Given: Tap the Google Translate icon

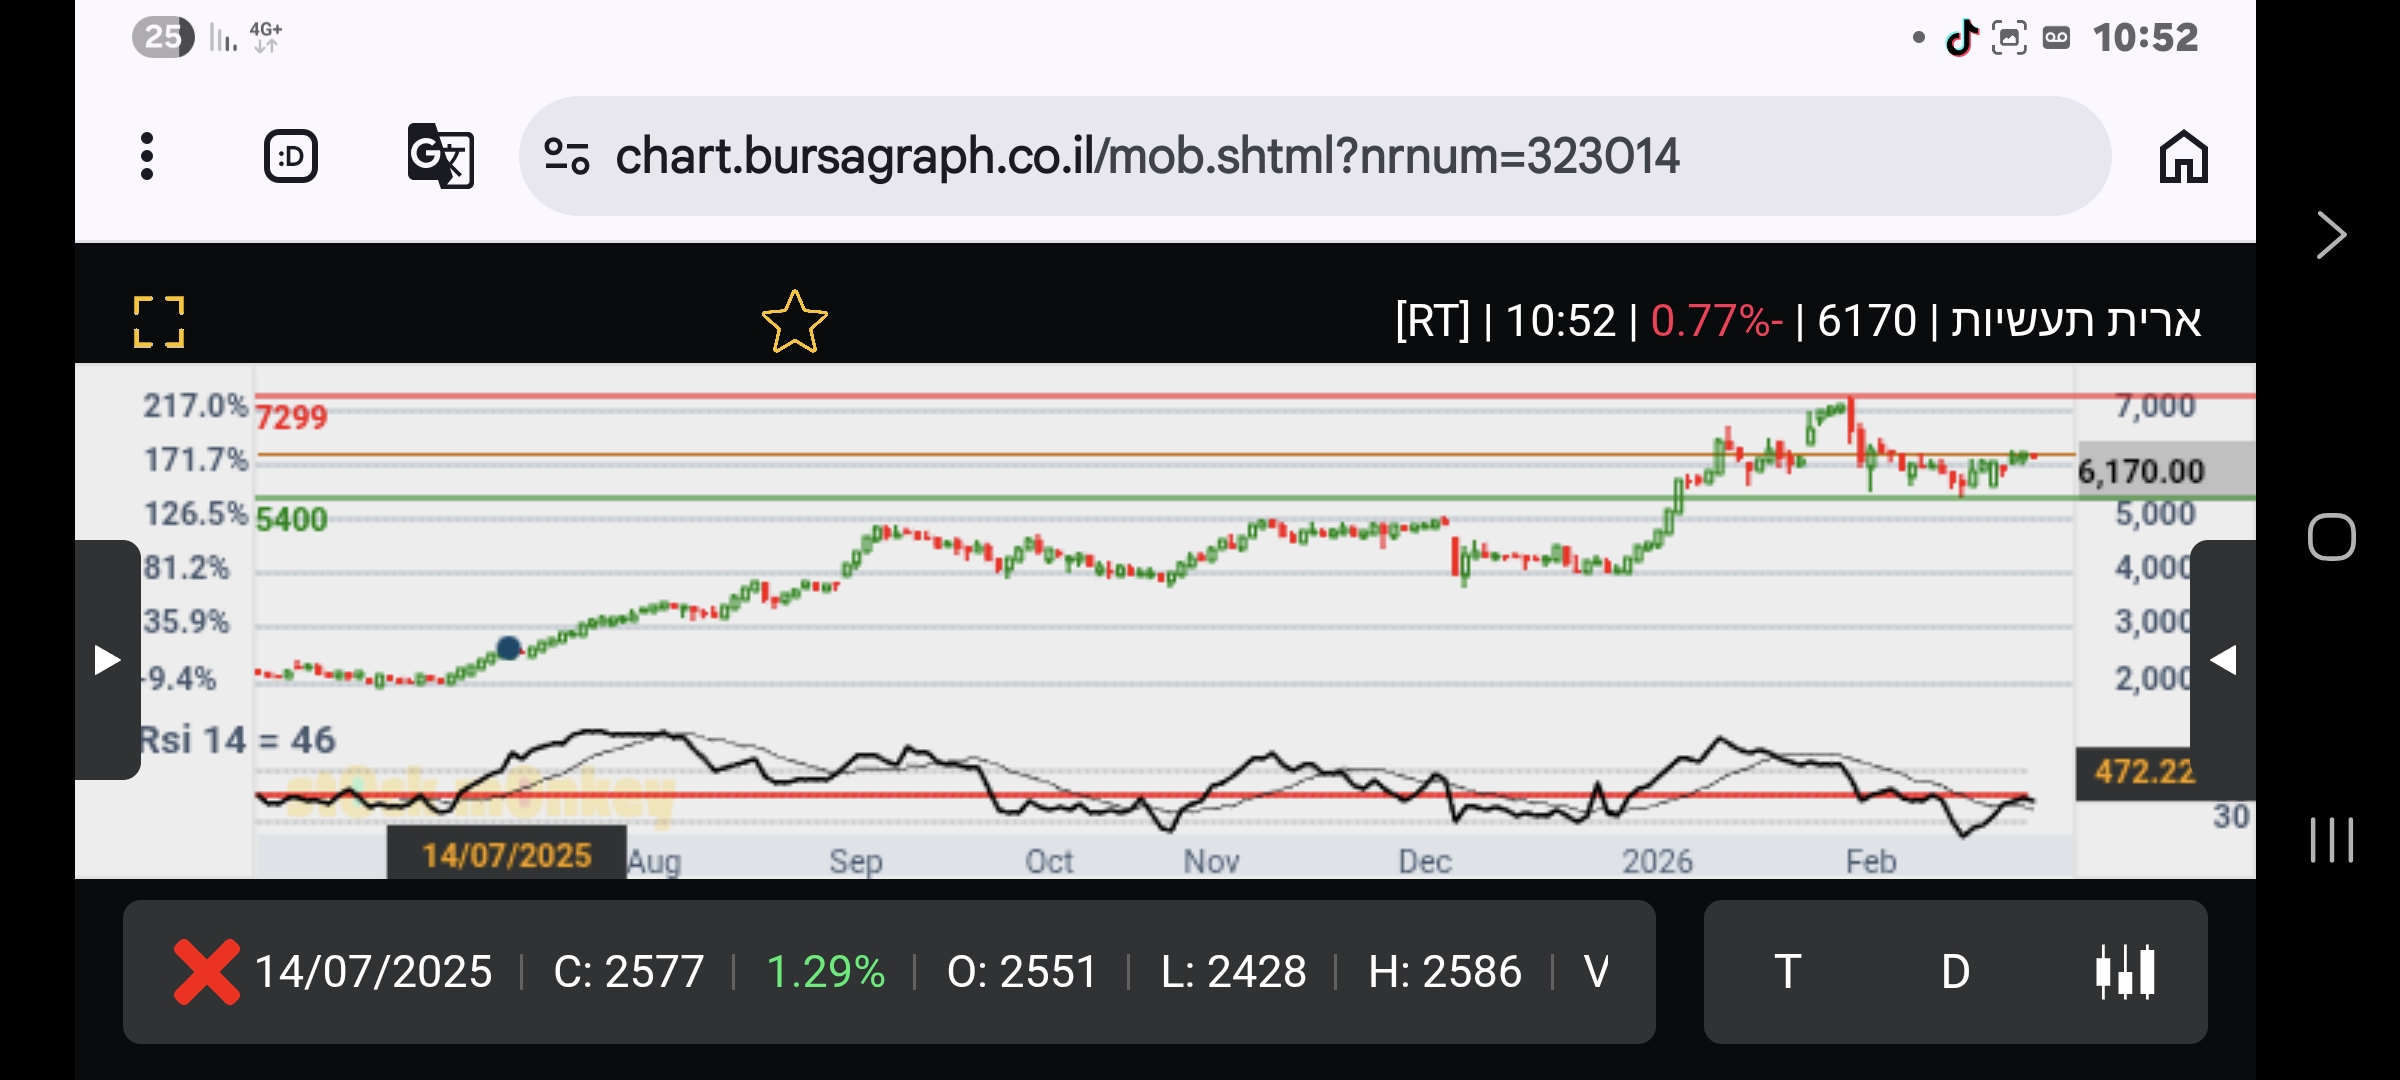Looking at the screenshot, I should point(440,156).
